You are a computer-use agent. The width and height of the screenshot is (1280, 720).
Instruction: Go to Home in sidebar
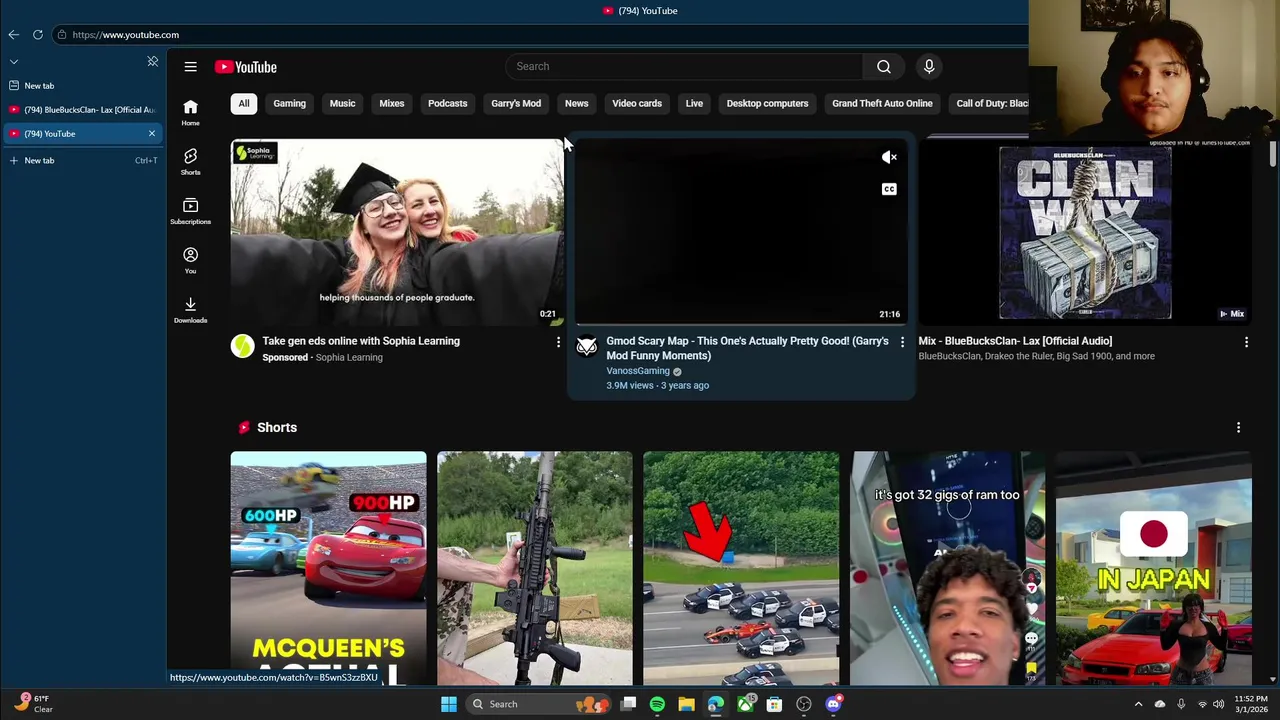(190, 113)
